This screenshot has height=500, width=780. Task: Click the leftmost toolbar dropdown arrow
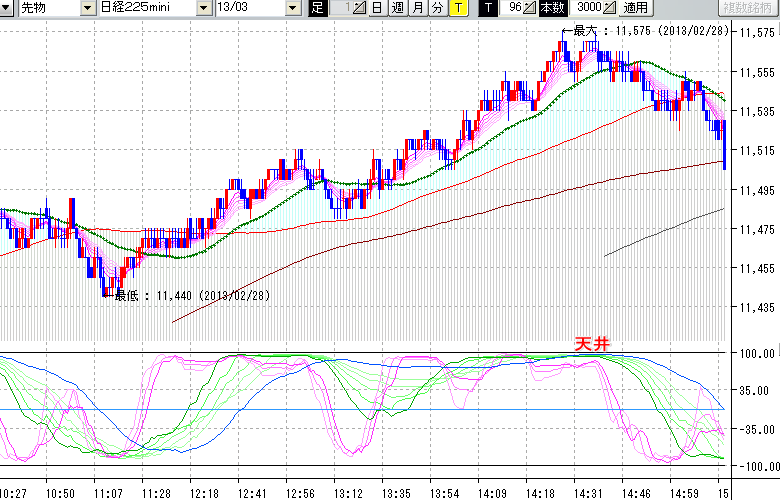(7, 9)
